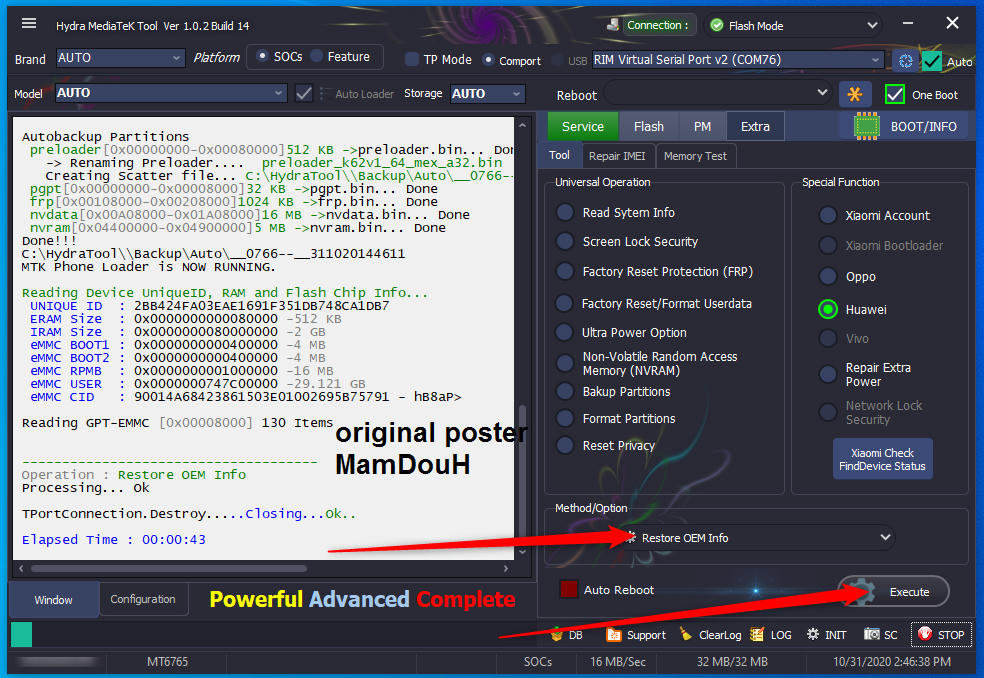This screenshot has height=678, width=984.
Task: Open the DB database icon
Action: coord(557,634)
